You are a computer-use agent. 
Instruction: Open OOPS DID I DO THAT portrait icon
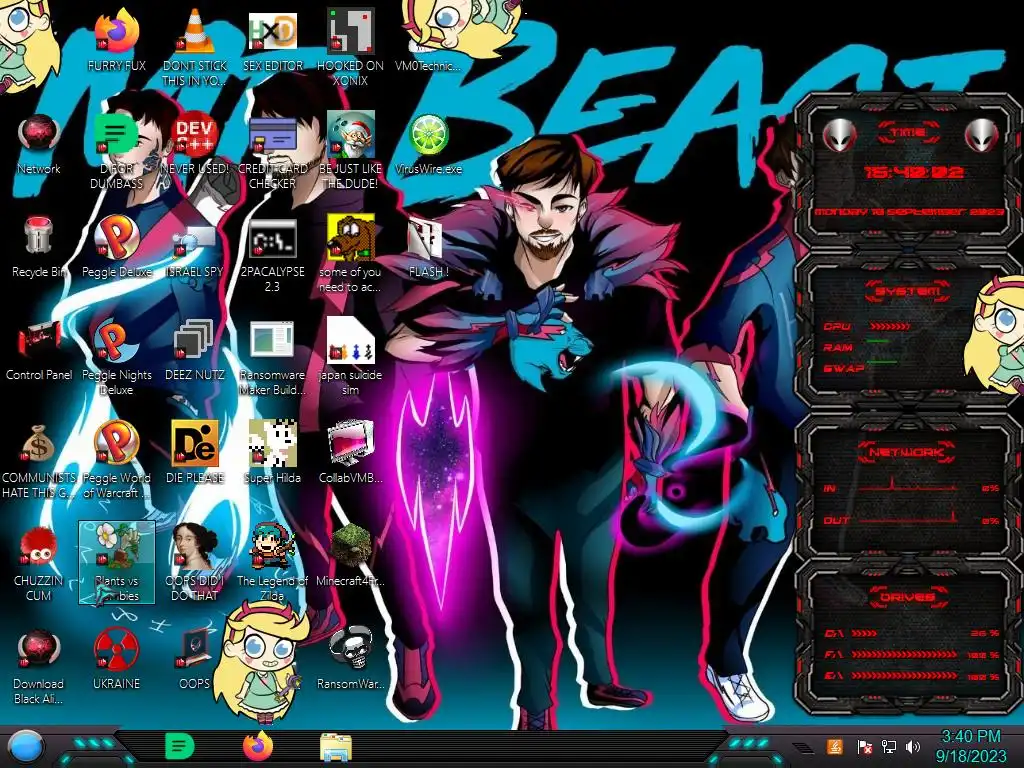tap(195, 547)
